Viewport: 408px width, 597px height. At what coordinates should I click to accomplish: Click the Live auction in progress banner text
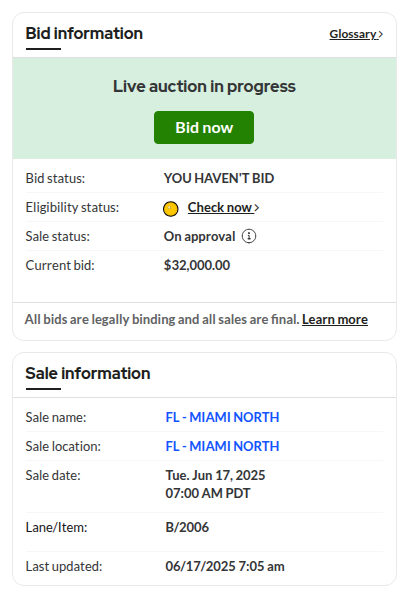204,86
